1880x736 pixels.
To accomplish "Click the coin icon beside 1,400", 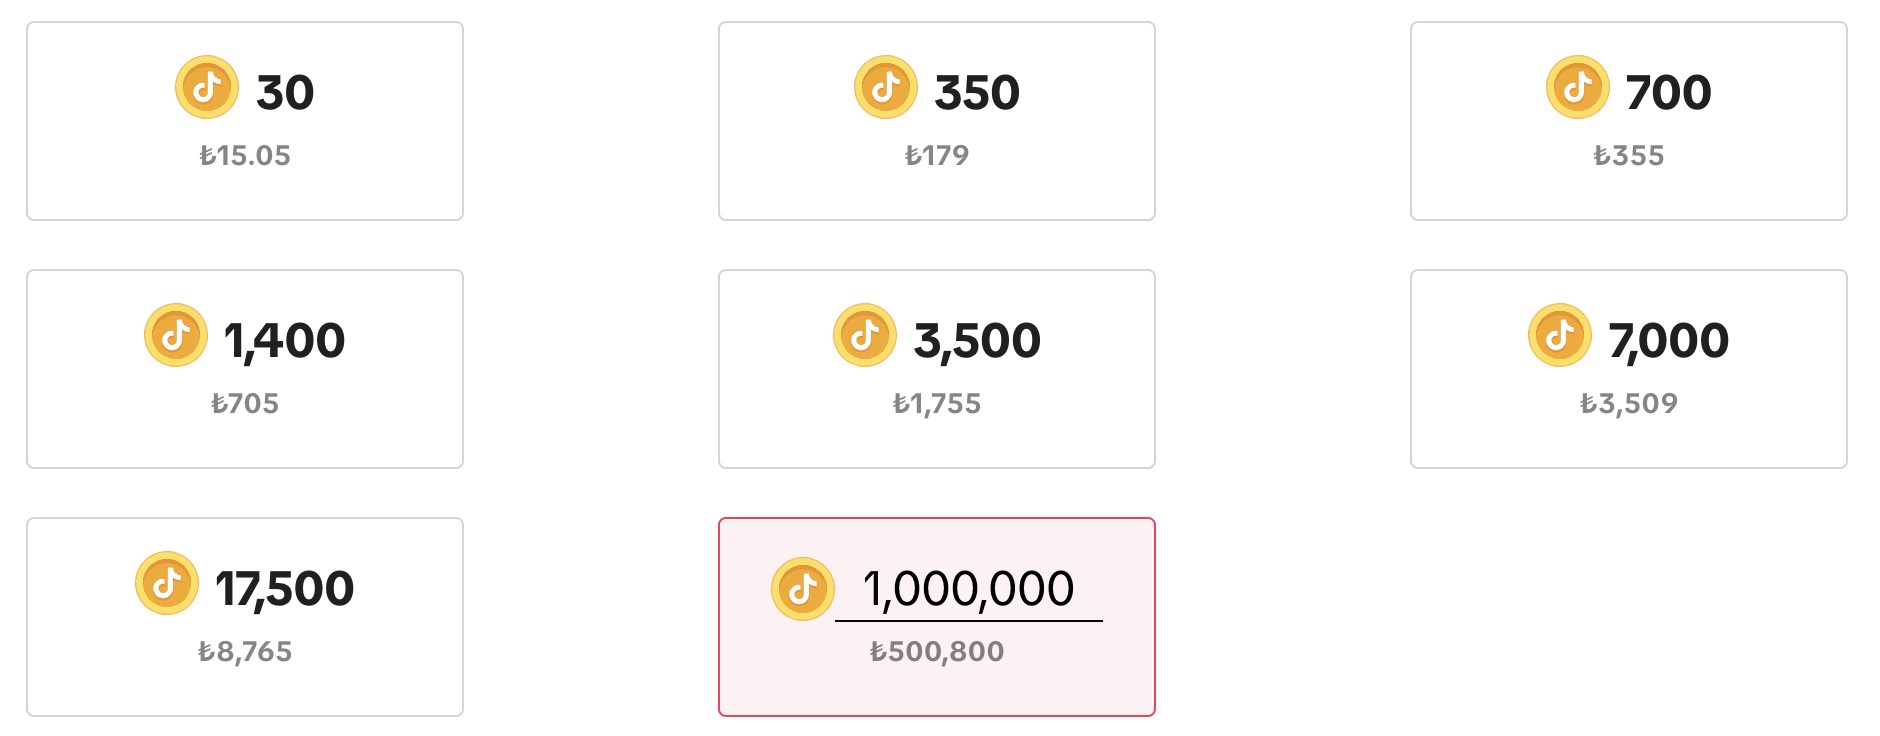I will 176,335.
